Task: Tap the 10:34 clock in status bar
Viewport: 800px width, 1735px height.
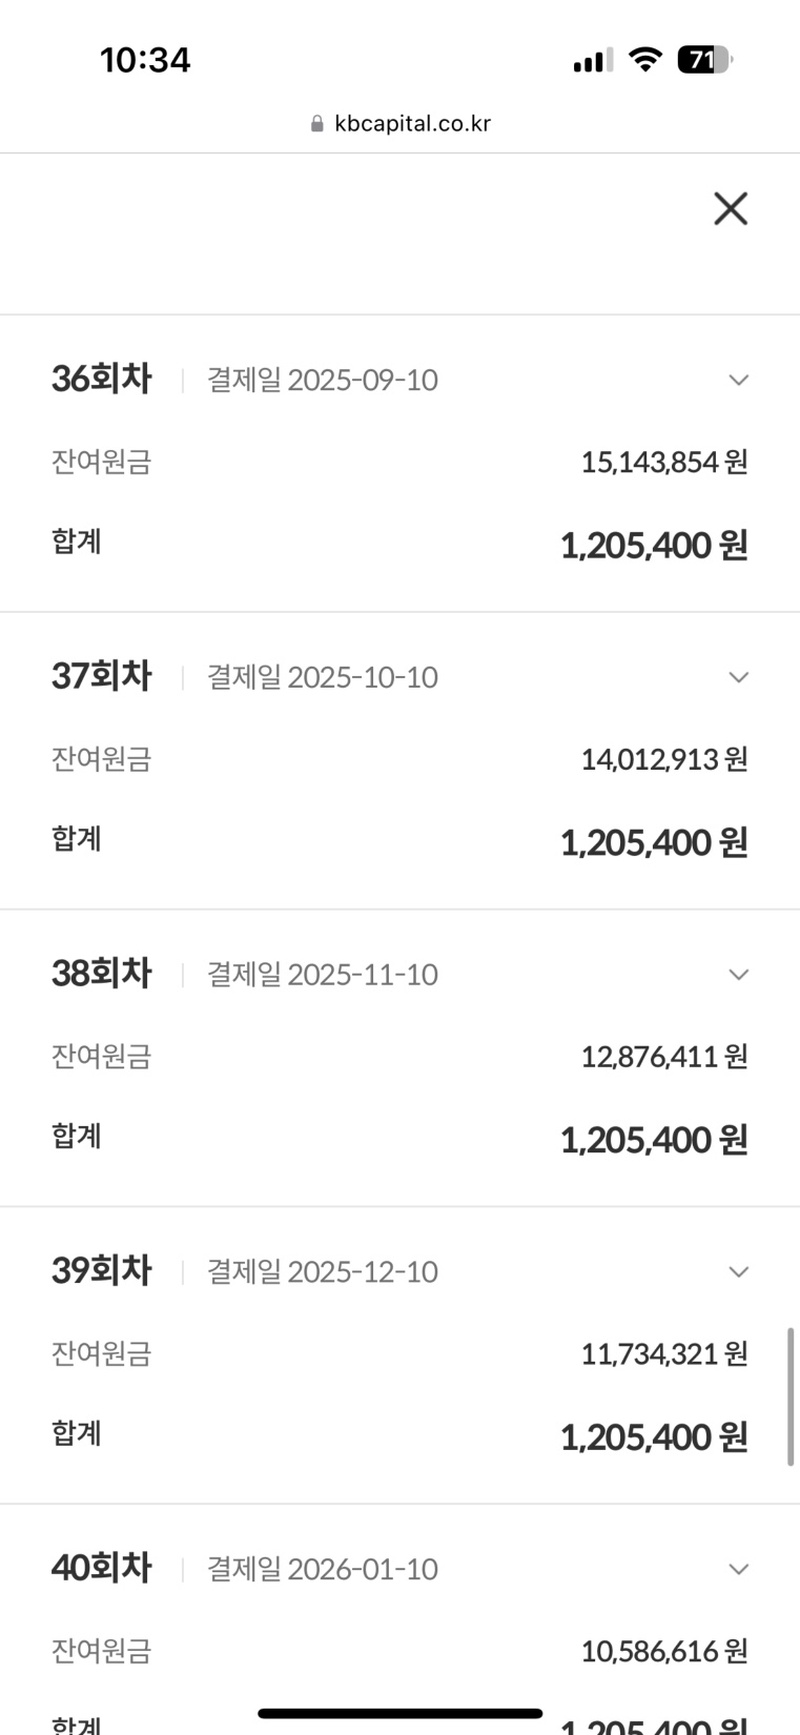Action: coord(145,60)
